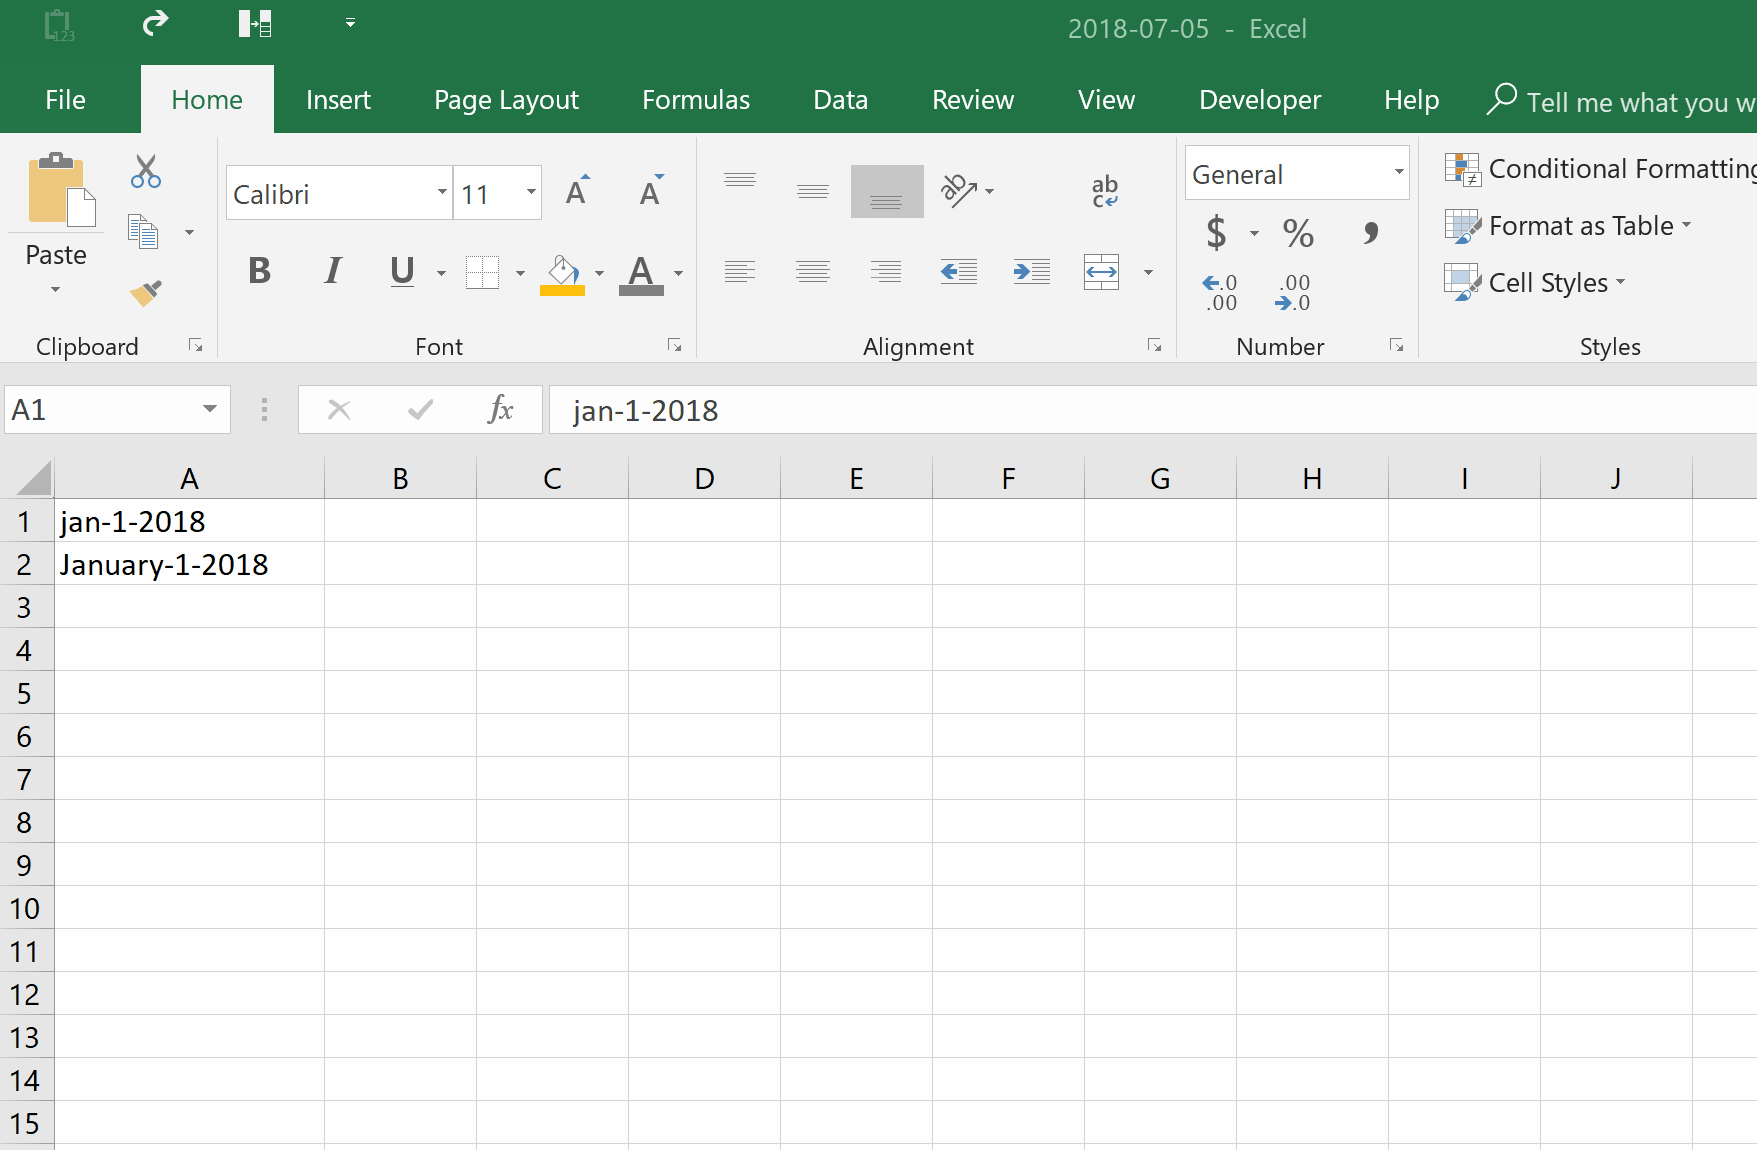Click the Increase Indent icon
This screenshot has height=1150, width=1757.
1031,272
